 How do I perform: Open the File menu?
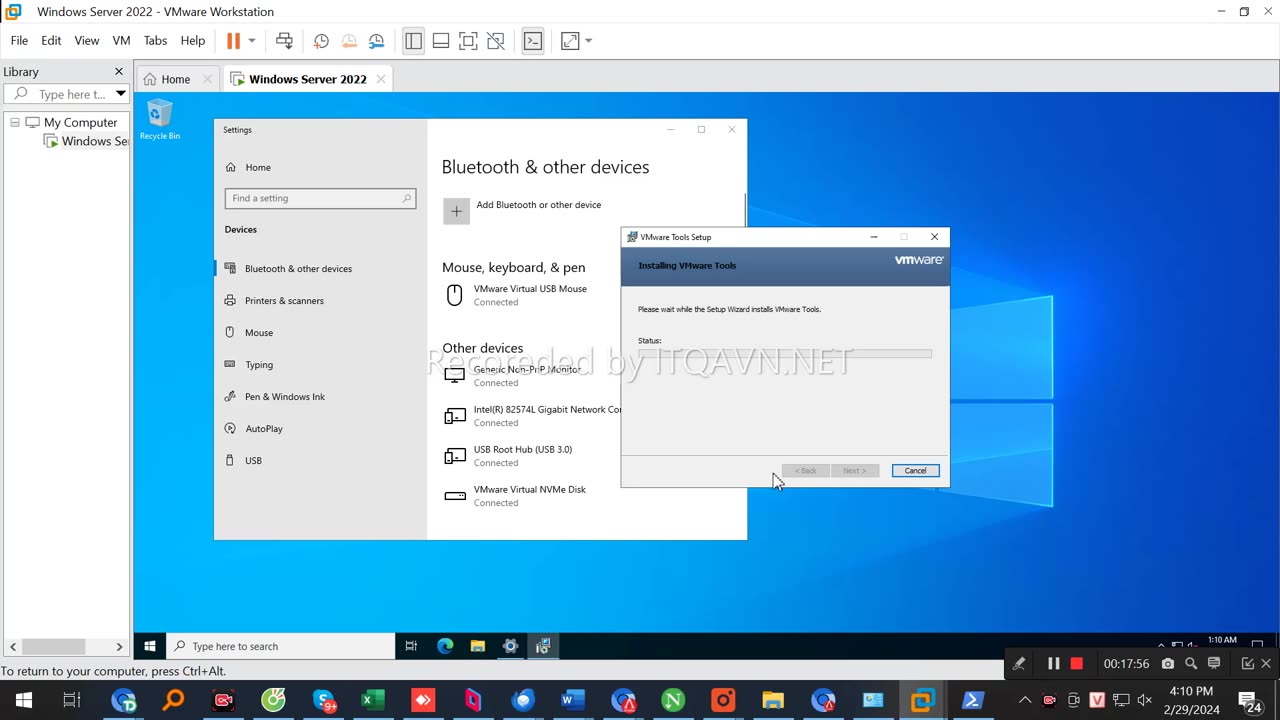tap(19, 41)
